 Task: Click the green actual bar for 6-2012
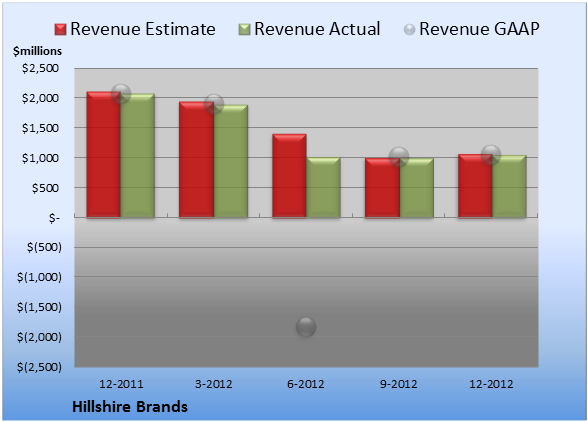[323, 187]
